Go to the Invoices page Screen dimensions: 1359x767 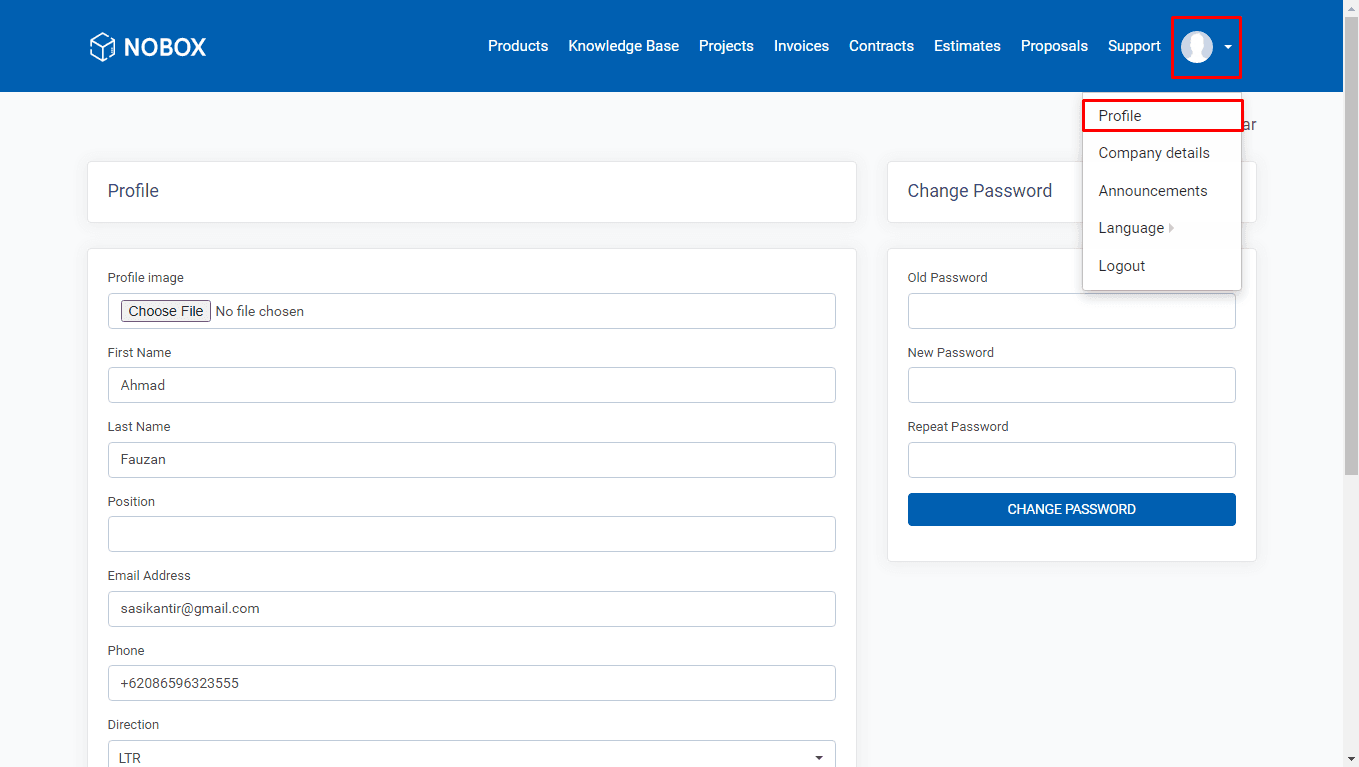[x=800, y=45]
